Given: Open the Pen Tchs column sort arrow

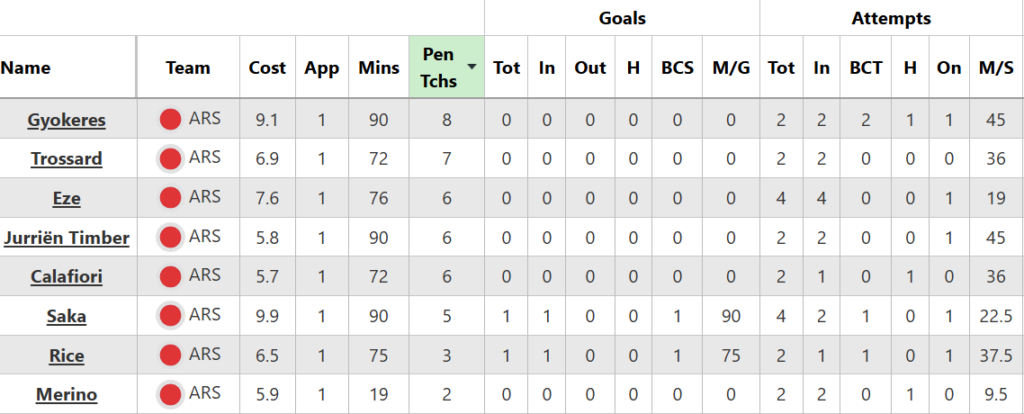Looking at the screenshot, I should tap(472, 66).
